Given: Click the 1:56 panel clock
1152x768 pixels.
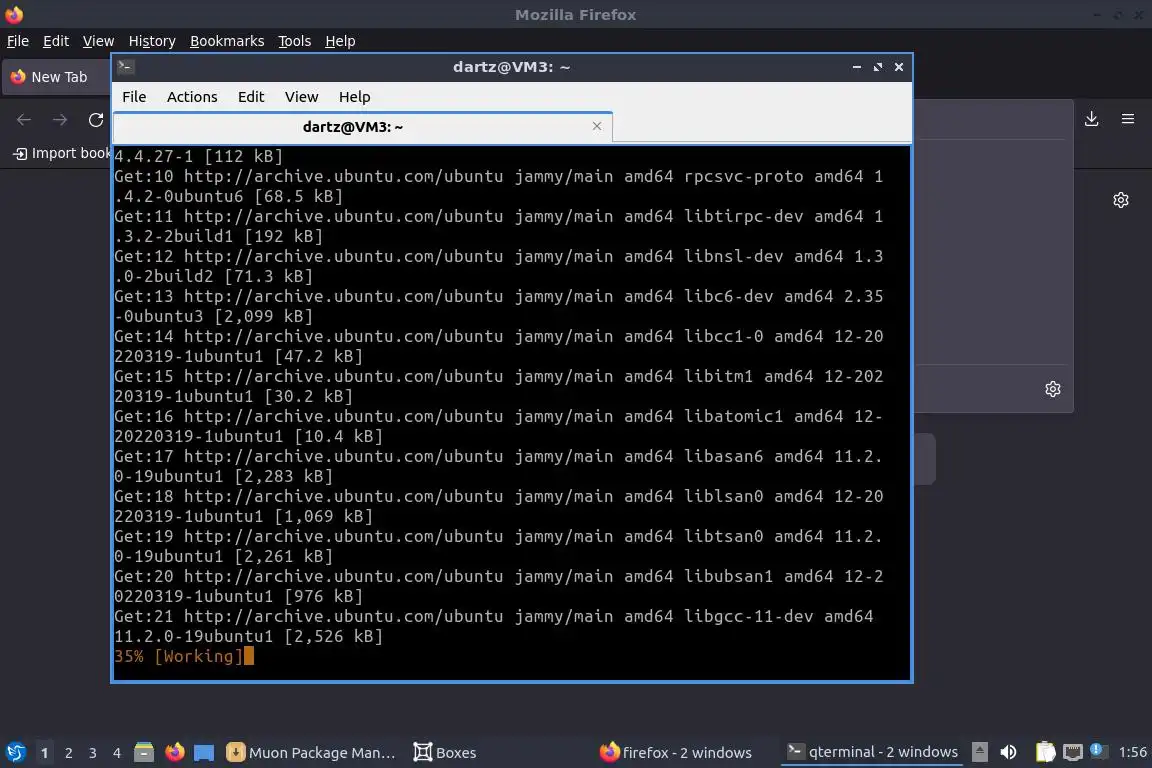Looking at the screenshot, I should (1132, 752).
